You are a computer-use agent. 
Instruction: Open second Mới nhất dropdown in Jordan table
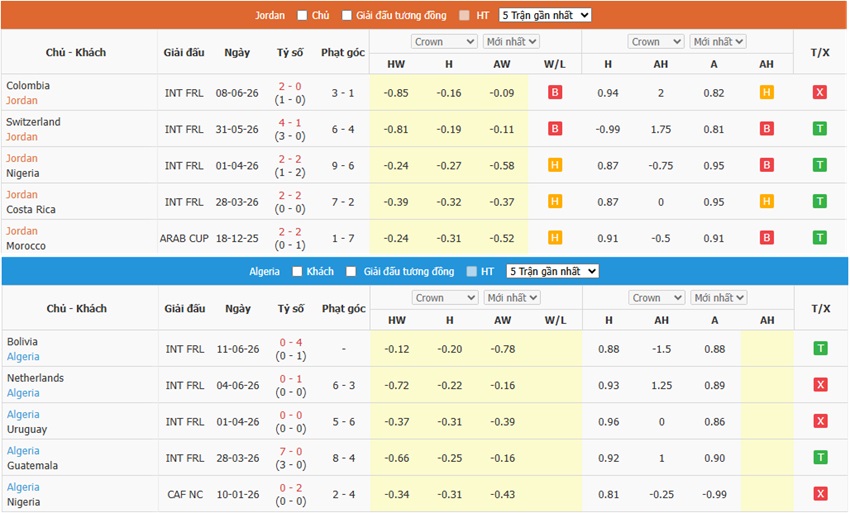click(718, 42)
